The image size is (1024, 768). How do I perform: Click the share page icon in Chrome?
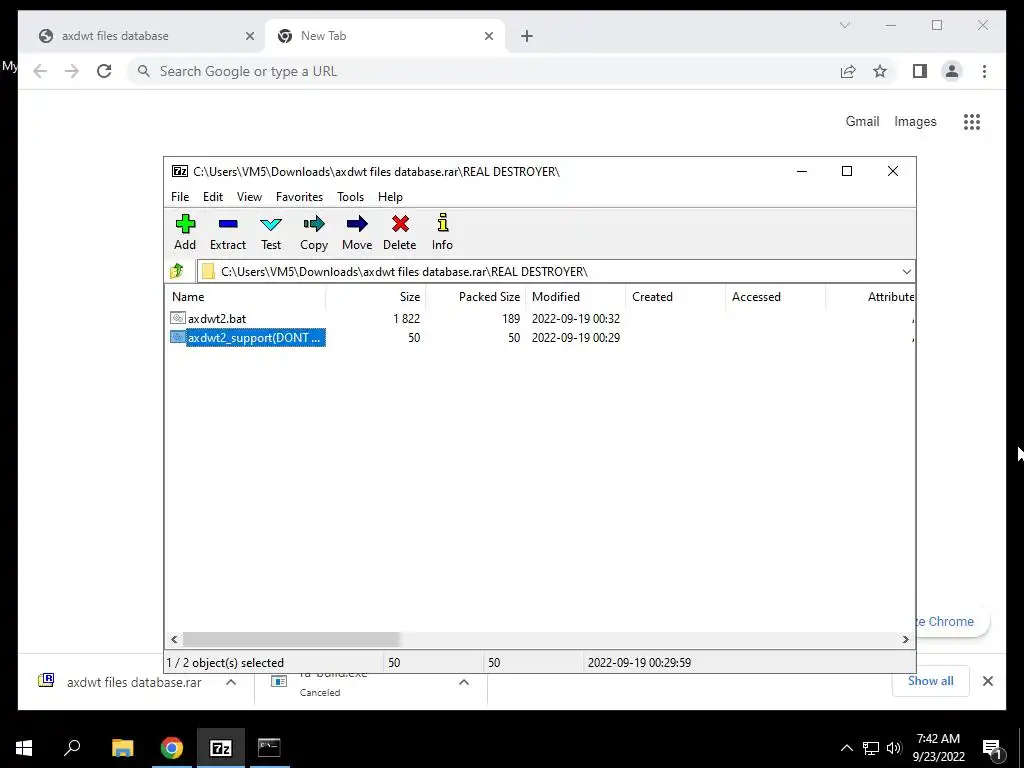[x=848, y=71]
